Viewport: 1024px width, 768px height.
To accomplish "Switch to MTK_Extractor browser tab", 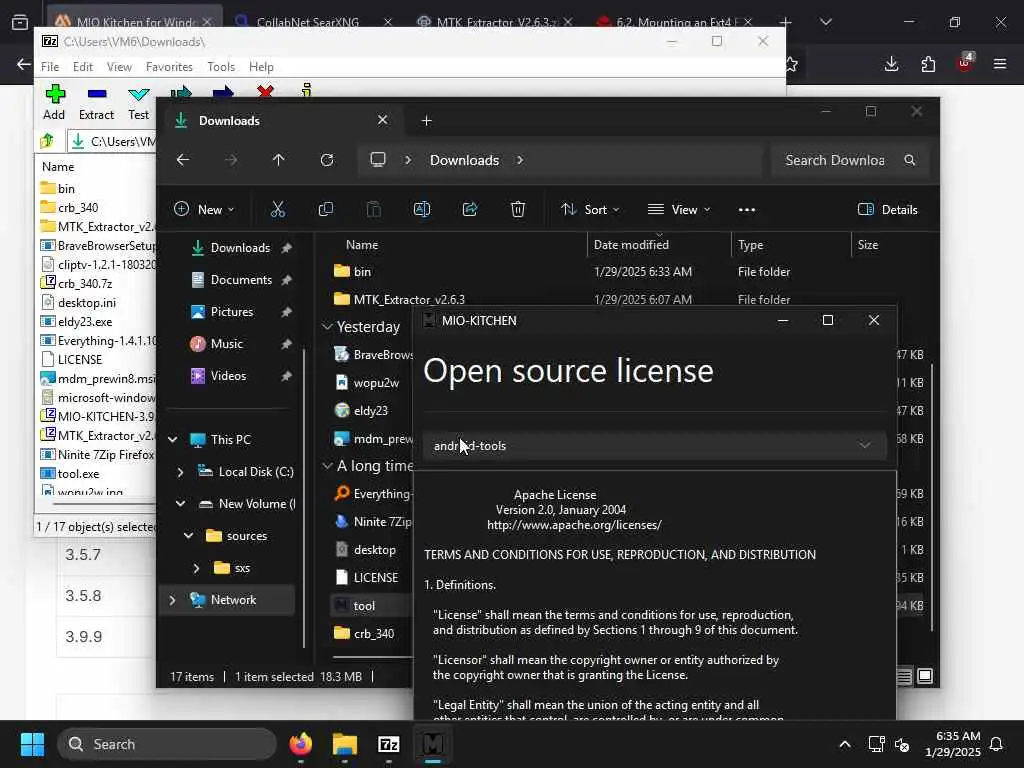I will [x=494, y=22].
